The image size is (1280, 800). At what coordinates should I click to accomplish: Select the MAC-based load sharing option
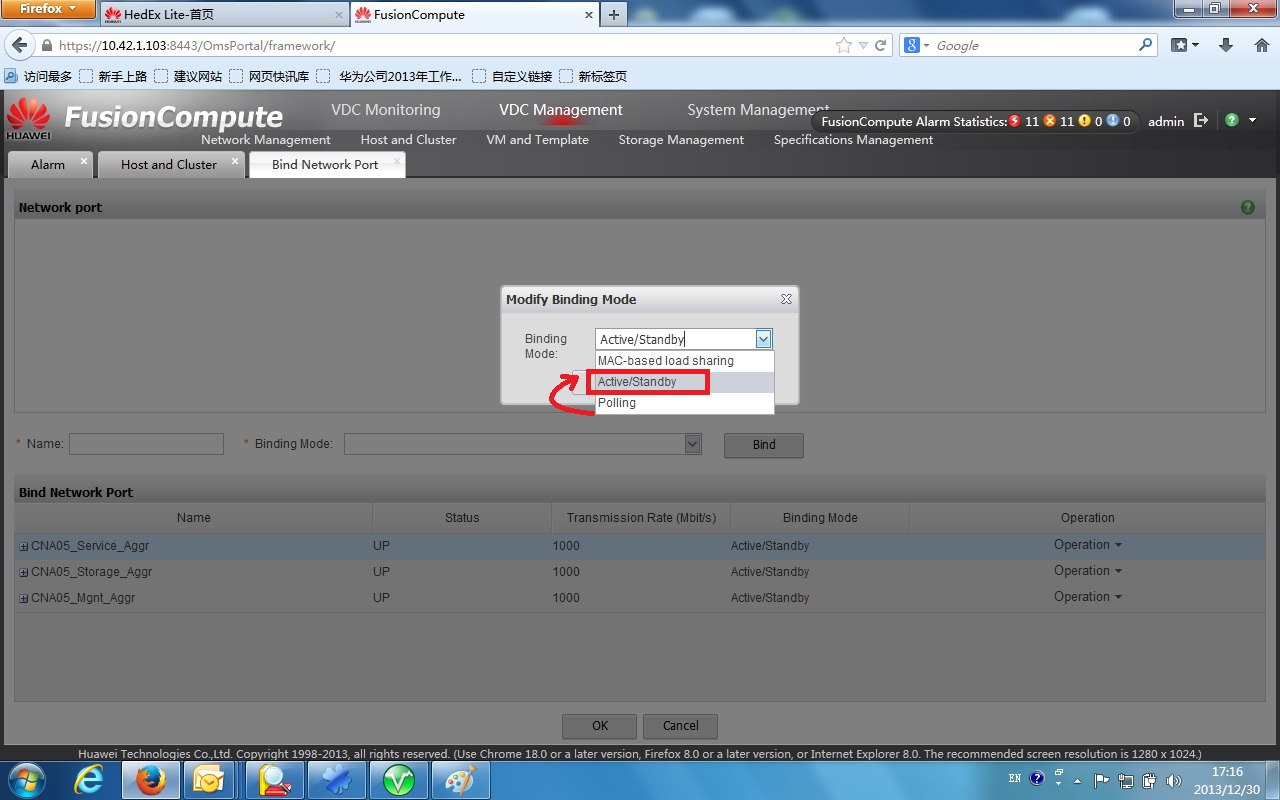[x=684, y=361]
